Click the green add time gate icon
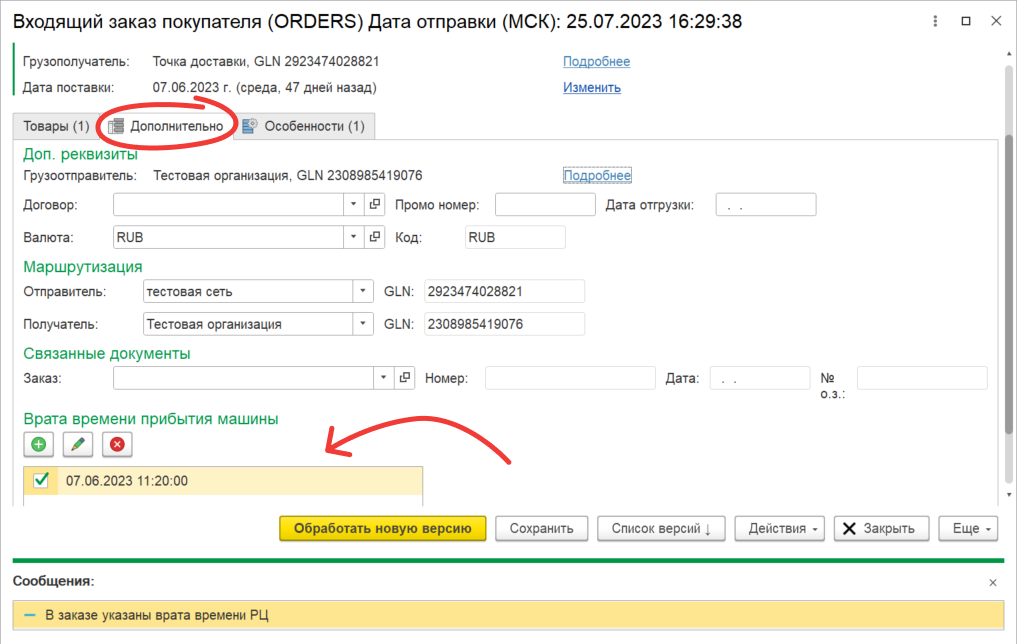This screenshot has width=1017, height=644. 38,444
